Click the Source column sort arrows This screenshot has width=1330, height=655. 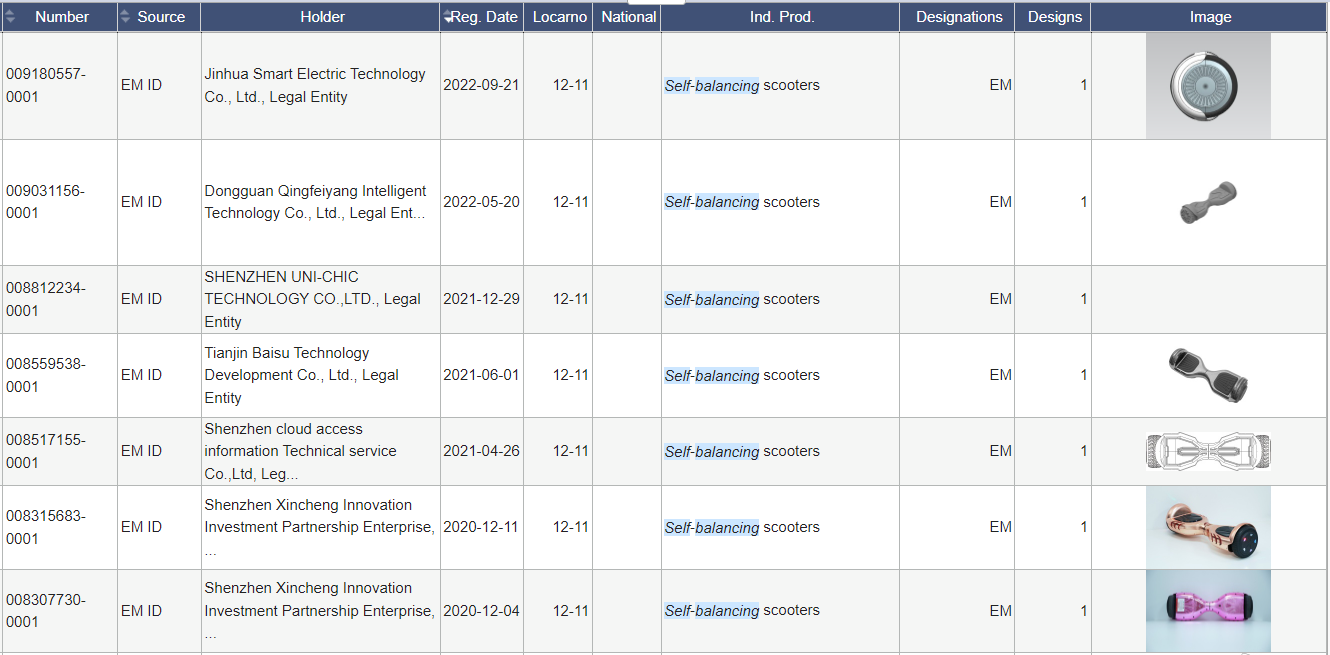click(125, 17)
